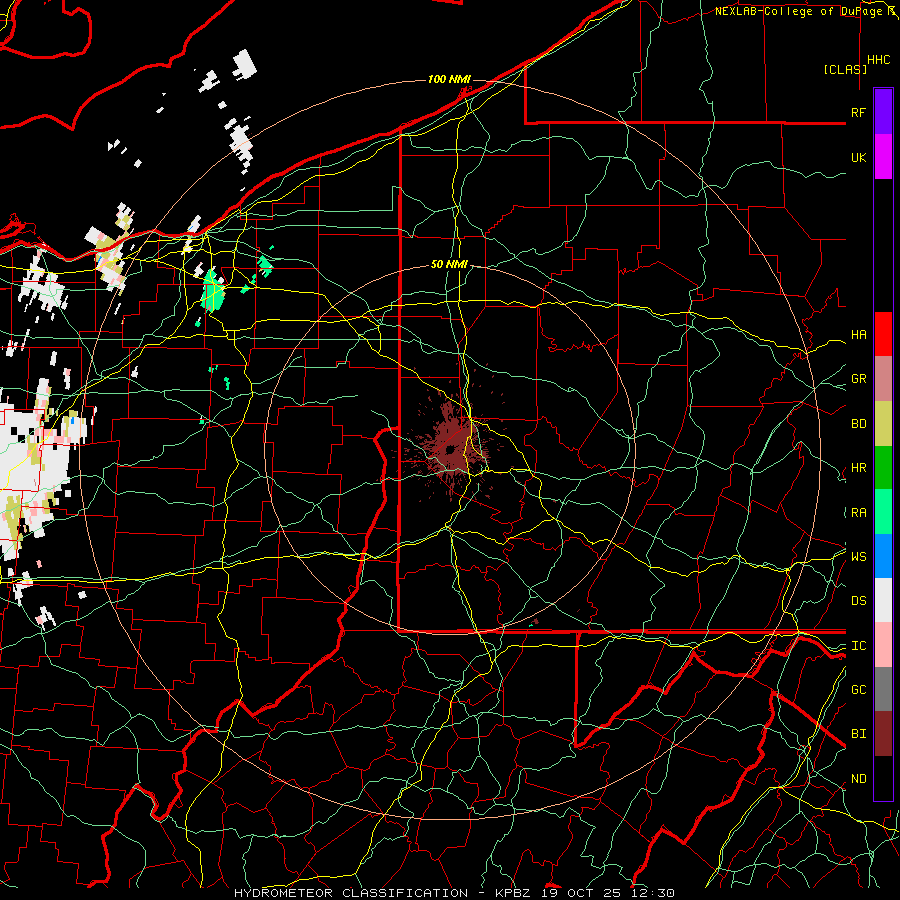Click the BD legend label
900x900 pixels.
[858, 424]
